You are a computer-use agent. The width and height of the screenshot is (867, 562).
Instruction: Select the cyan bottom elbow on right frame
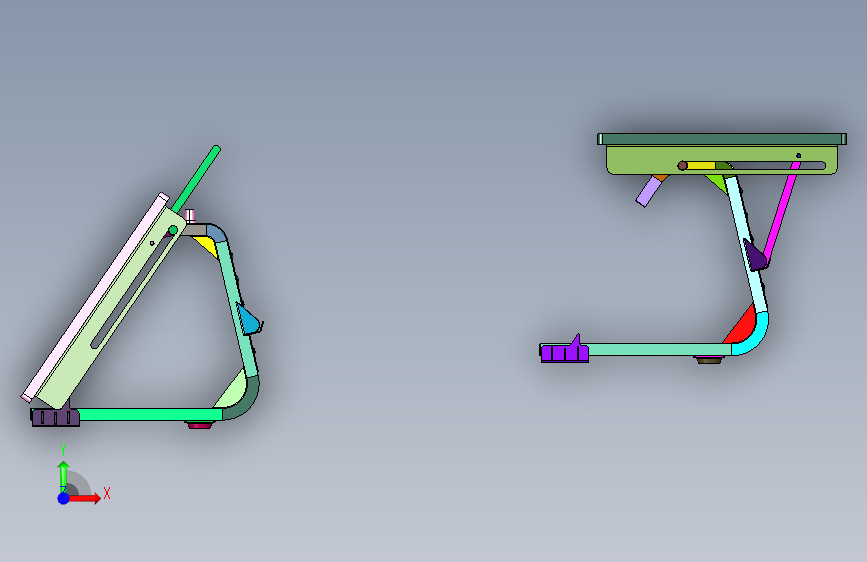tap(755, 337)
